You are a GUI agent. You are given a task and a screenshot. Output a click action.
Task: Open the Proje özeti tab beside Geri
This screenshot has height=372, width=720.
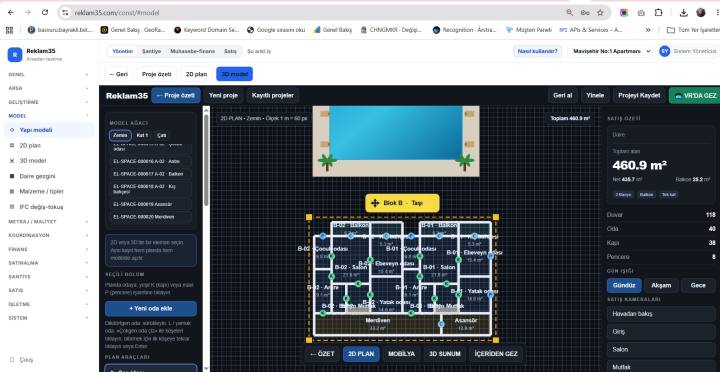click(x=157, y=74)
